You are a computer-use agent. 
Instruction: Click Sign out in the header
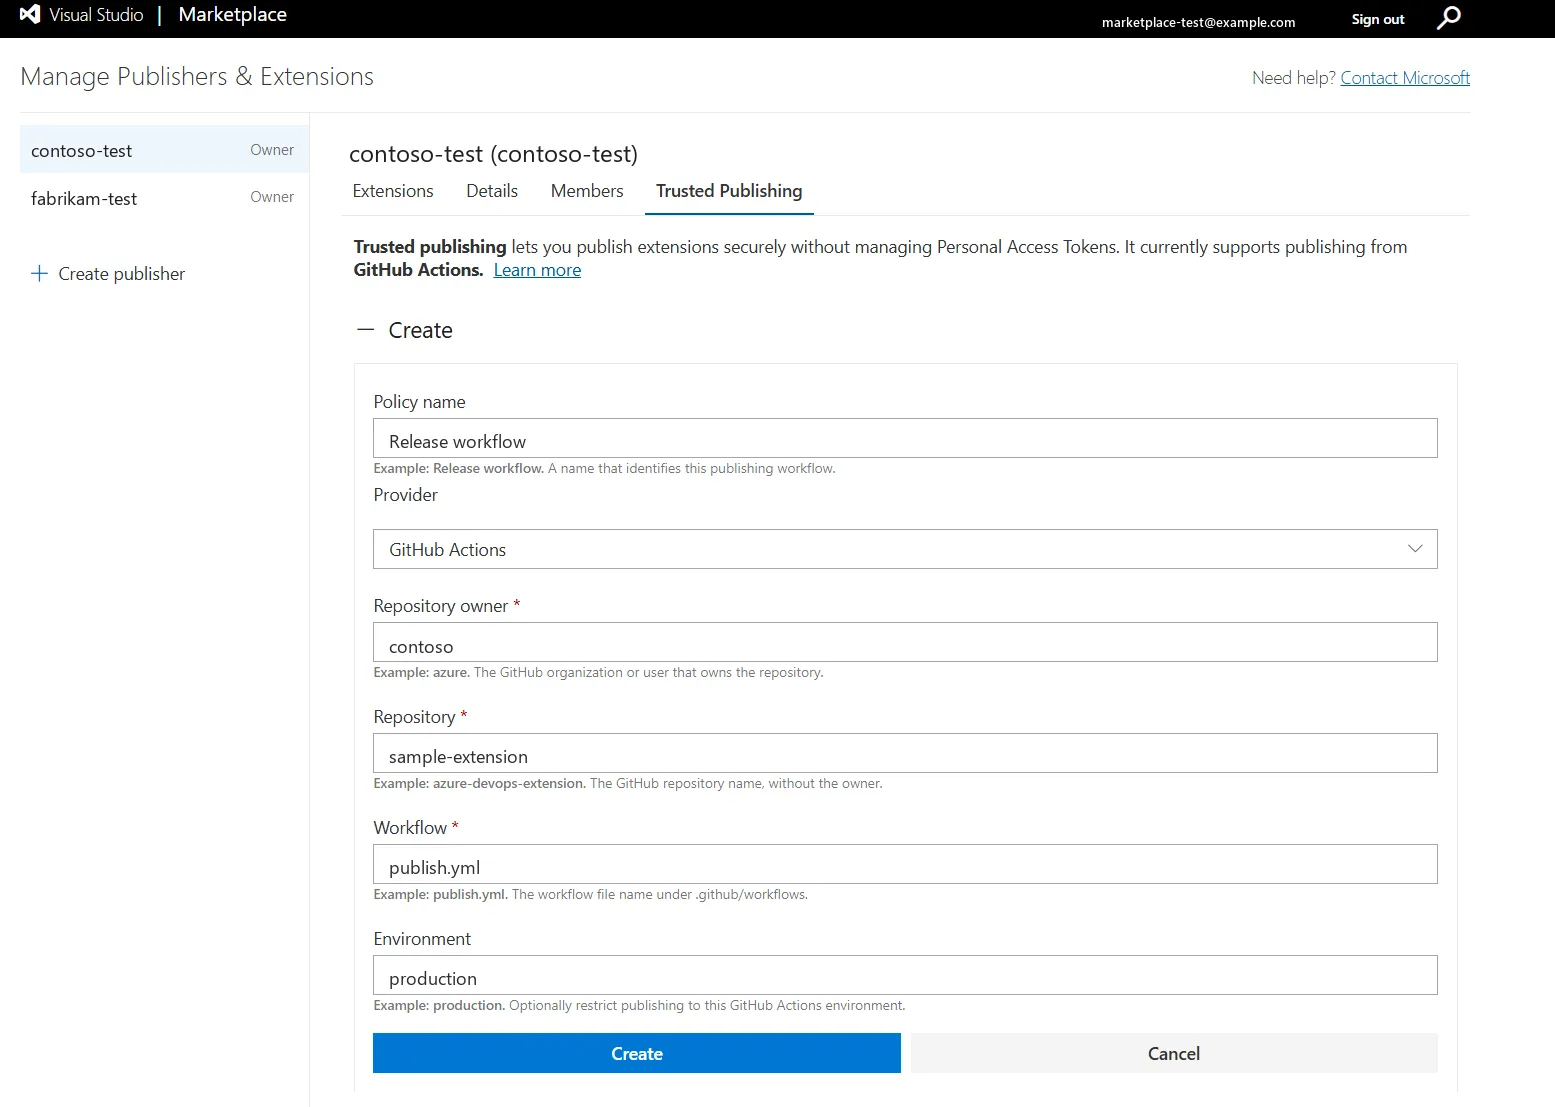tap(1378, 19)
